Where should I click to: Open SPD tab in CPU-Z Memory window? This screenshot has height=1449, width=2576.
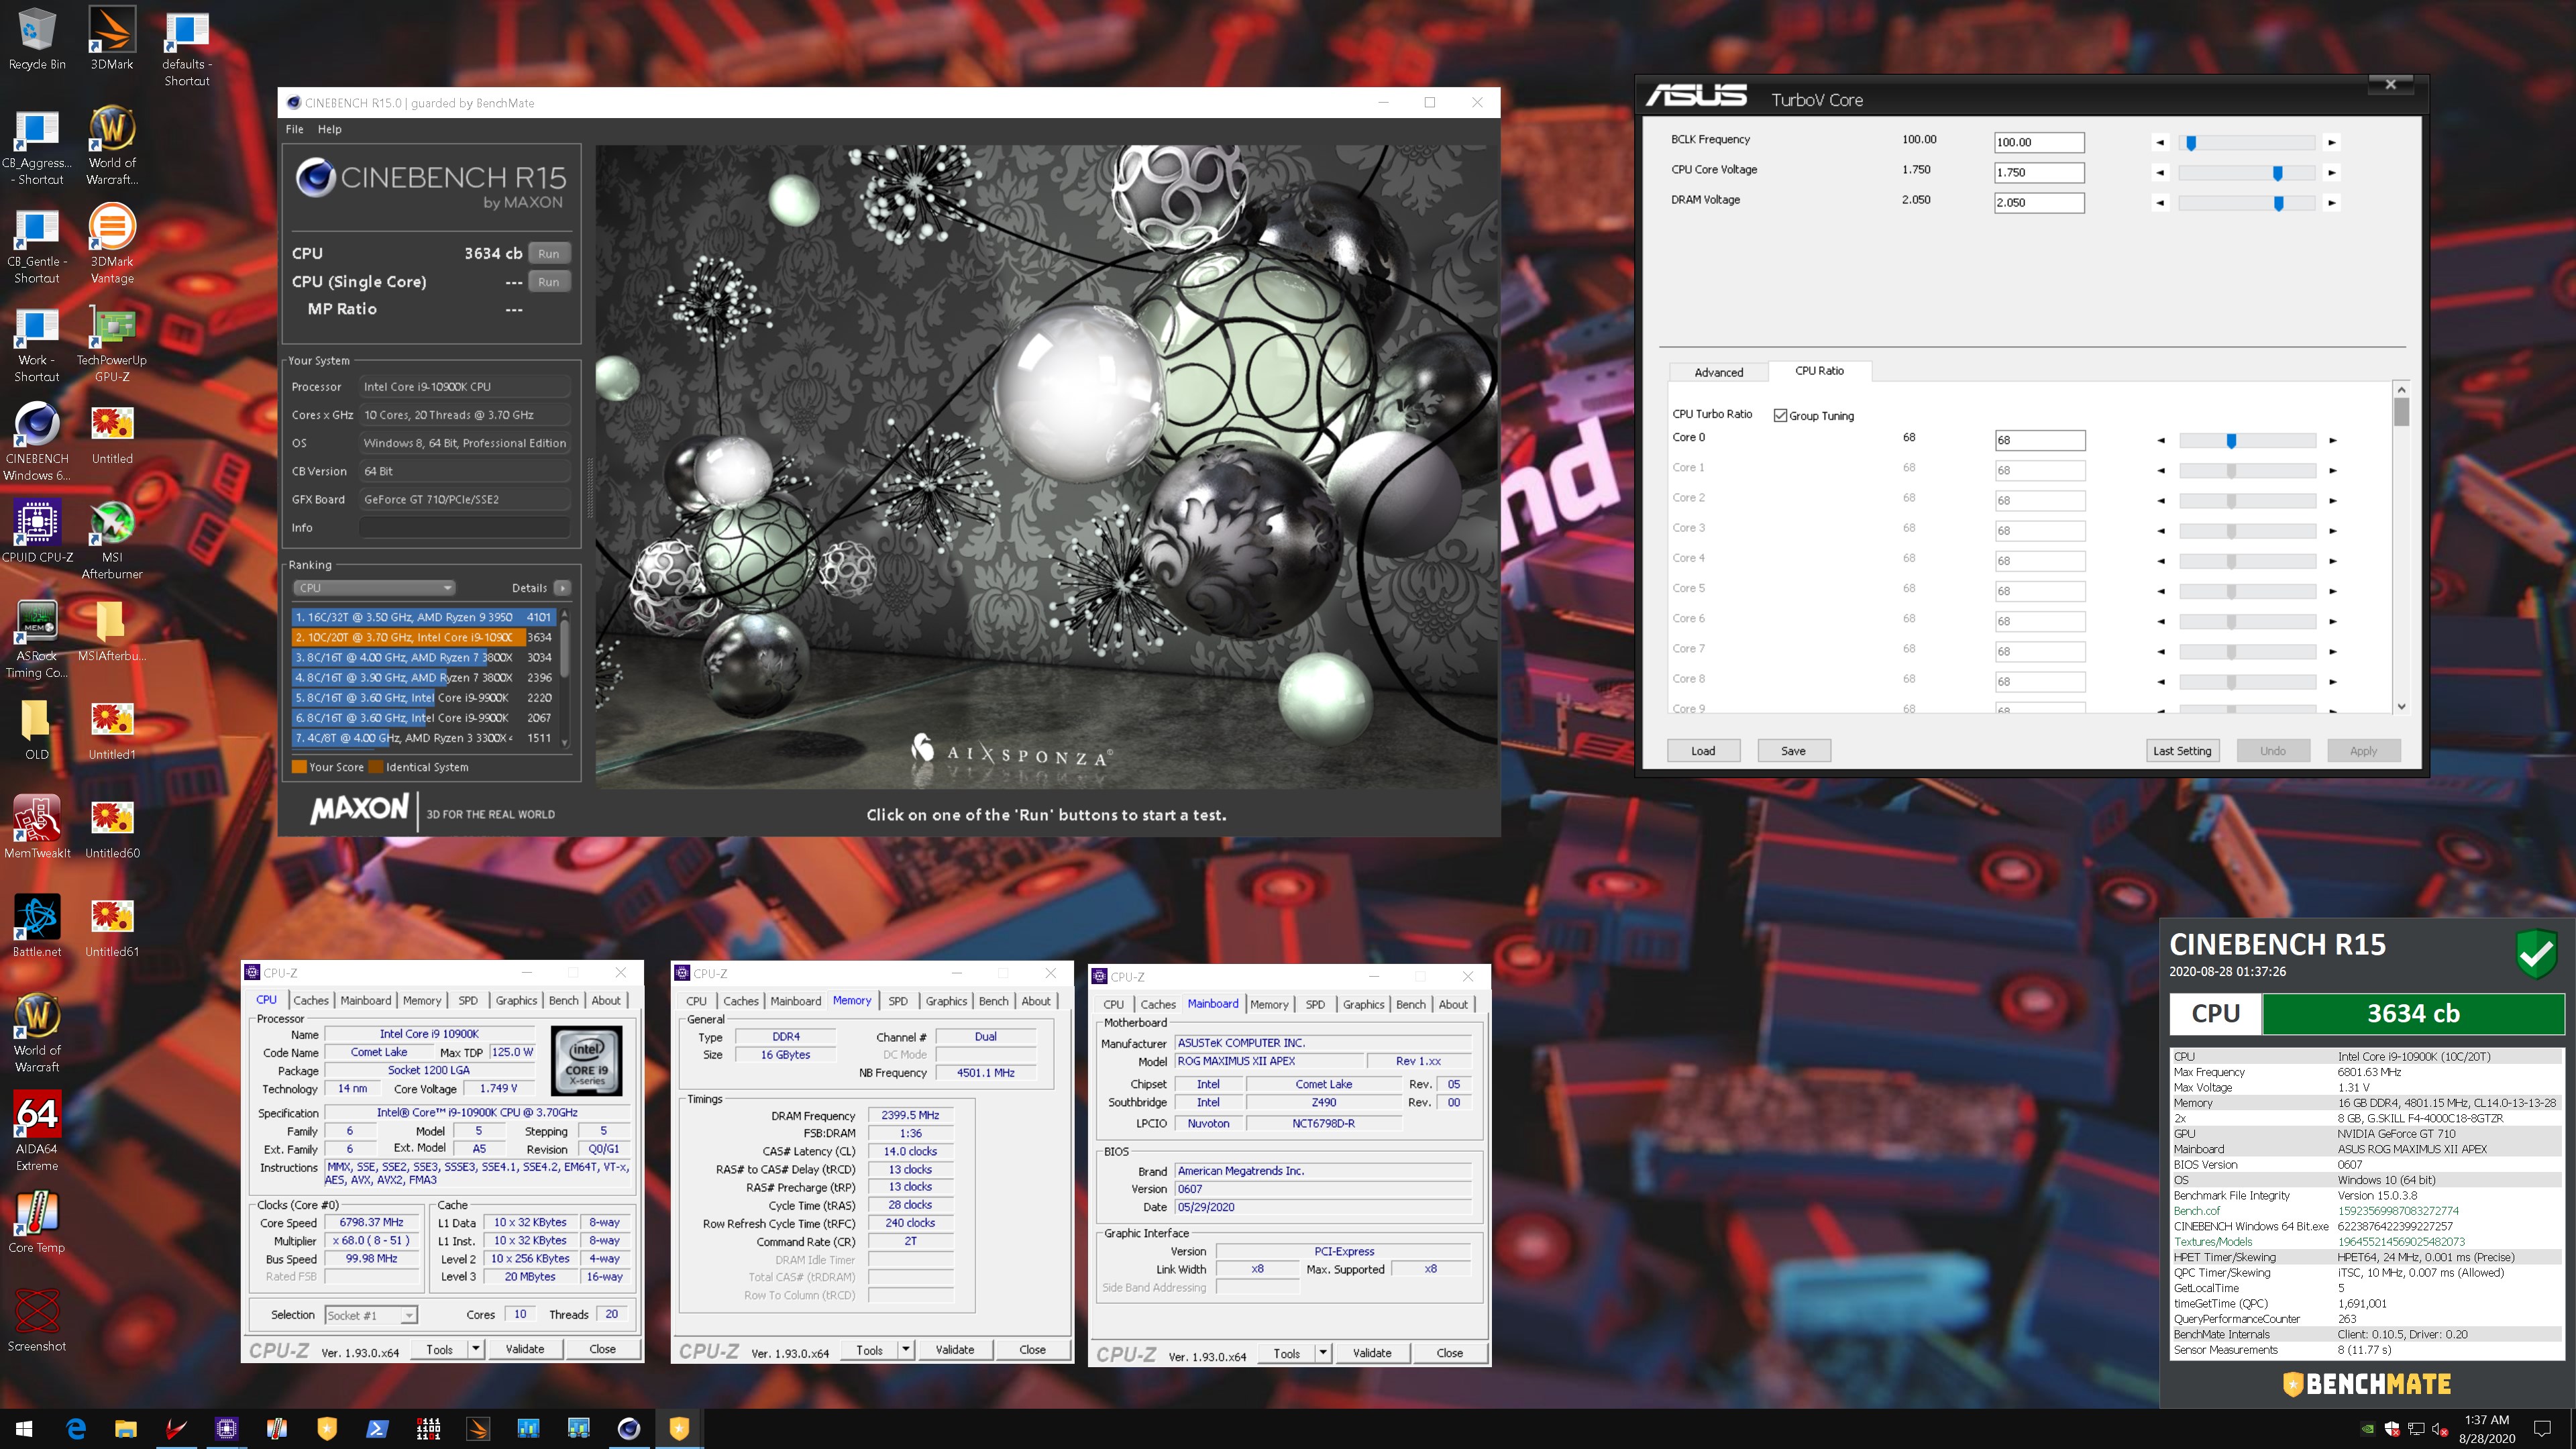898,1001
